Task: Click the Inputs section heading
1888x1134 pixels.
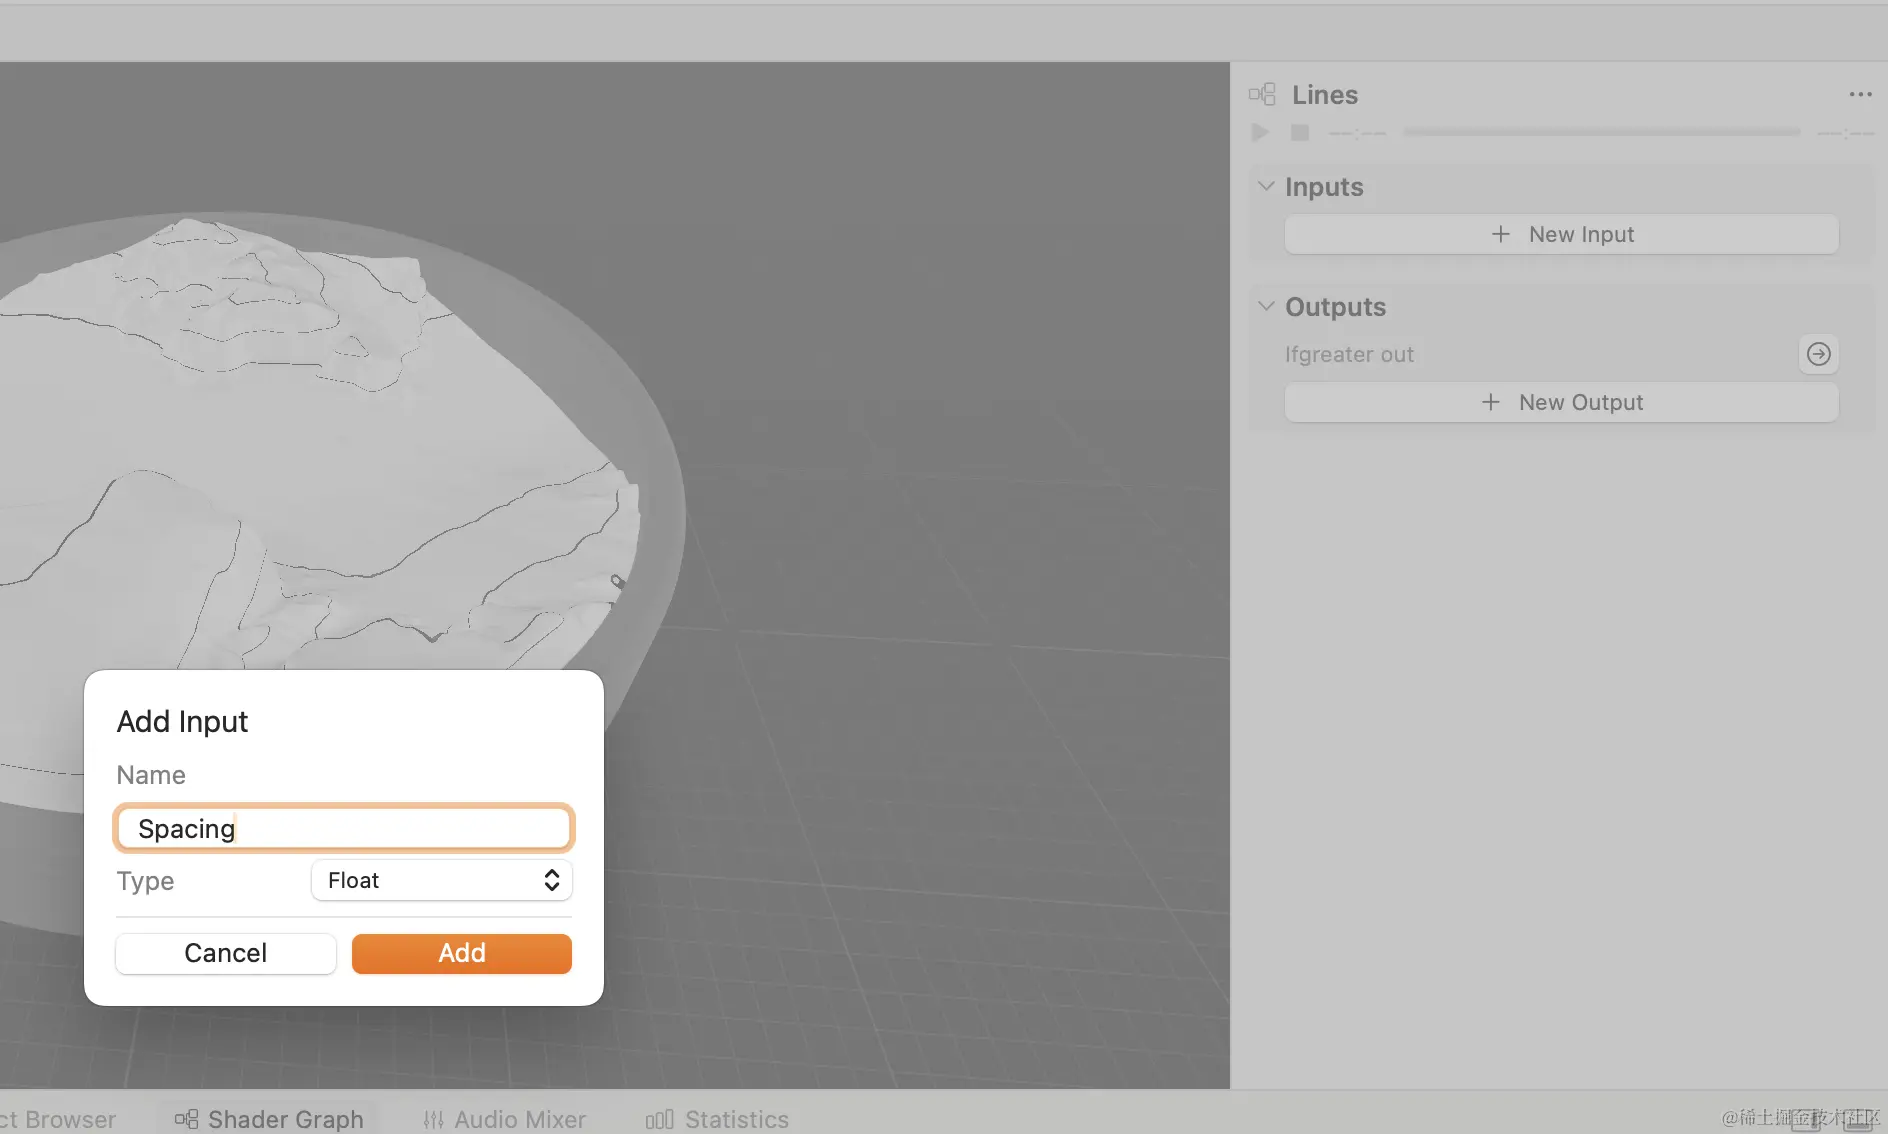Action: (1324, 187)
